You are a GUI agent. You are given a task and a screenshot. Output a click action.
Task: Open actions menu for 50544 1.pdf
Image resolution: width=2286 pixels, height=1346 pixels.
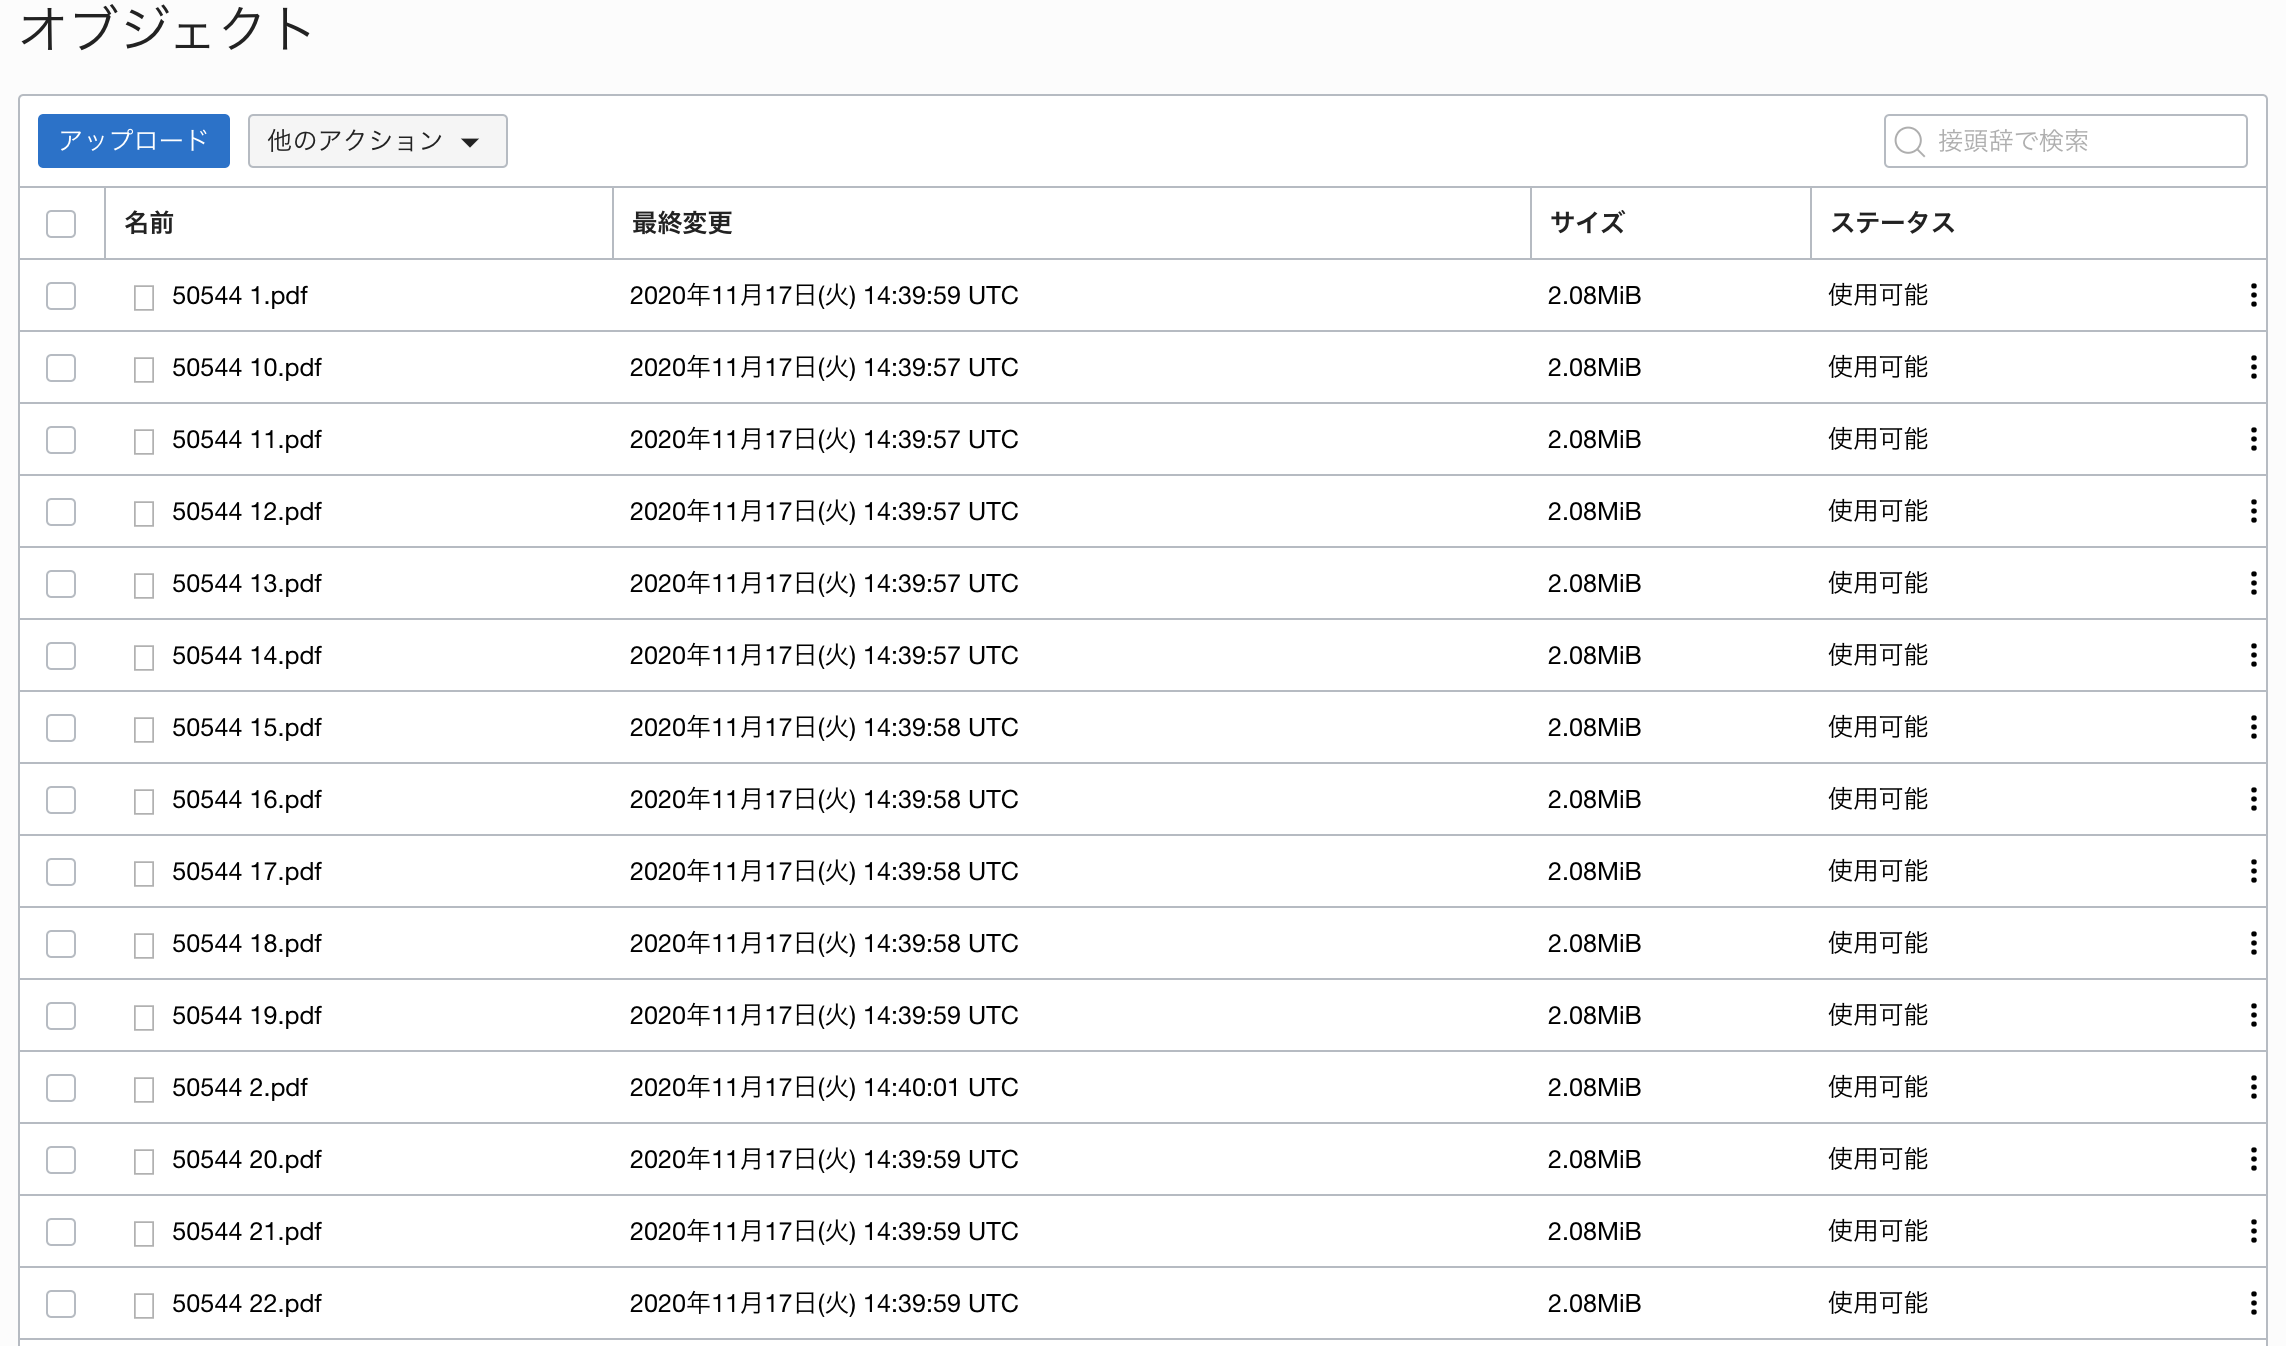2252,295
